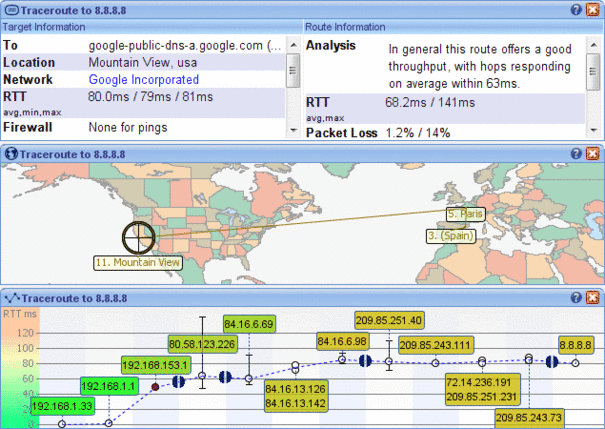
Task: Click the 80.58.123.226 hop label
Action: [203, 344]
